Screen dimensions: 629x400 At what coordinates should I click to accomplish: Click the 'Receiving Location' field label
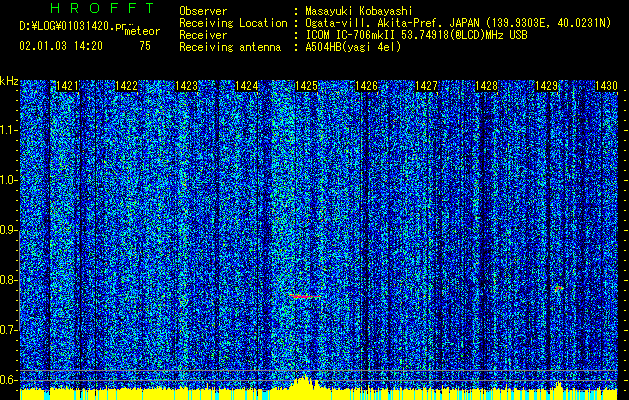[233, 23]
